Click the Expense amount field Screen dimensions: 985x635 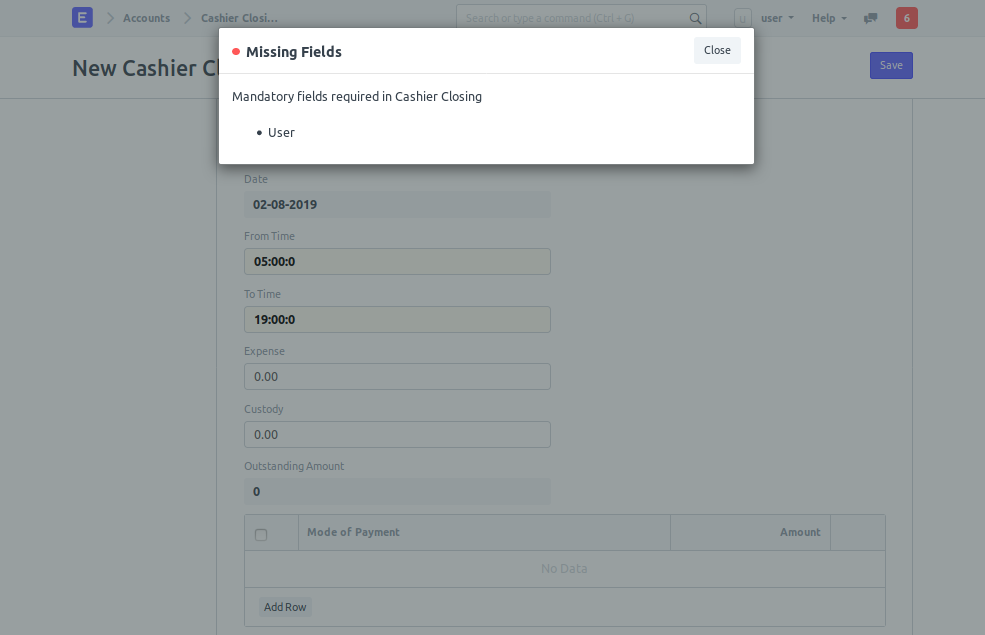397,376
